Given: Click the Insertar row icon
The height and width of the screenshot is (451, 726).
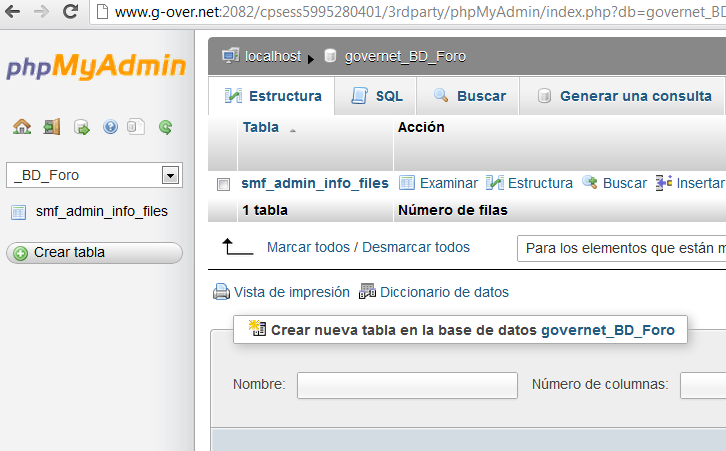Looking at the screenshot, I should point(663,182).
